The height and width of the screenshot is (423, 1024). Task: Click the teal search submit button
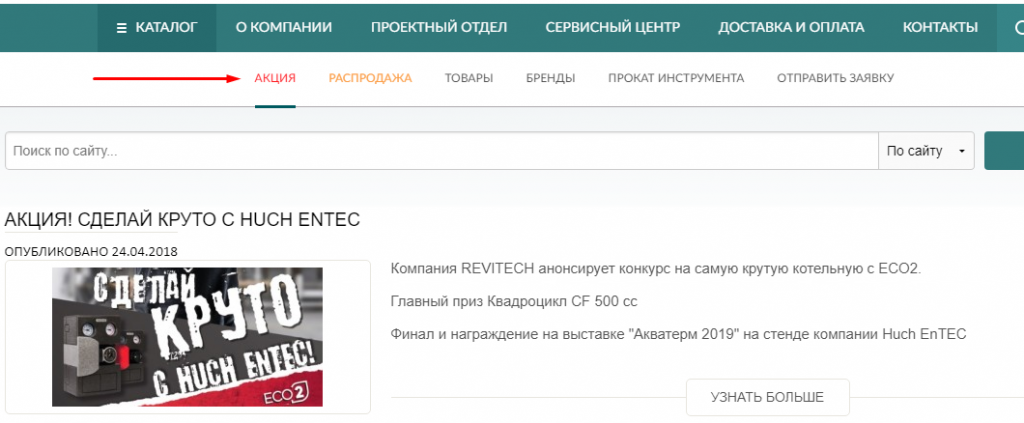(x=1004, y=151)
